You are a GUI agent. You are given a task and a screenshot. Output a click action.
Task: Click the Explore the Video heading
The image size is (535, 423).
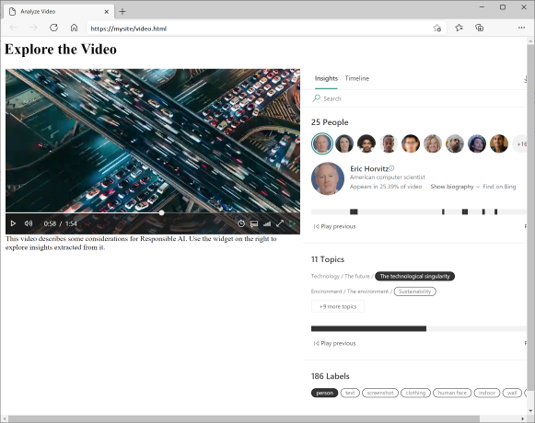[x=60, y=49]
